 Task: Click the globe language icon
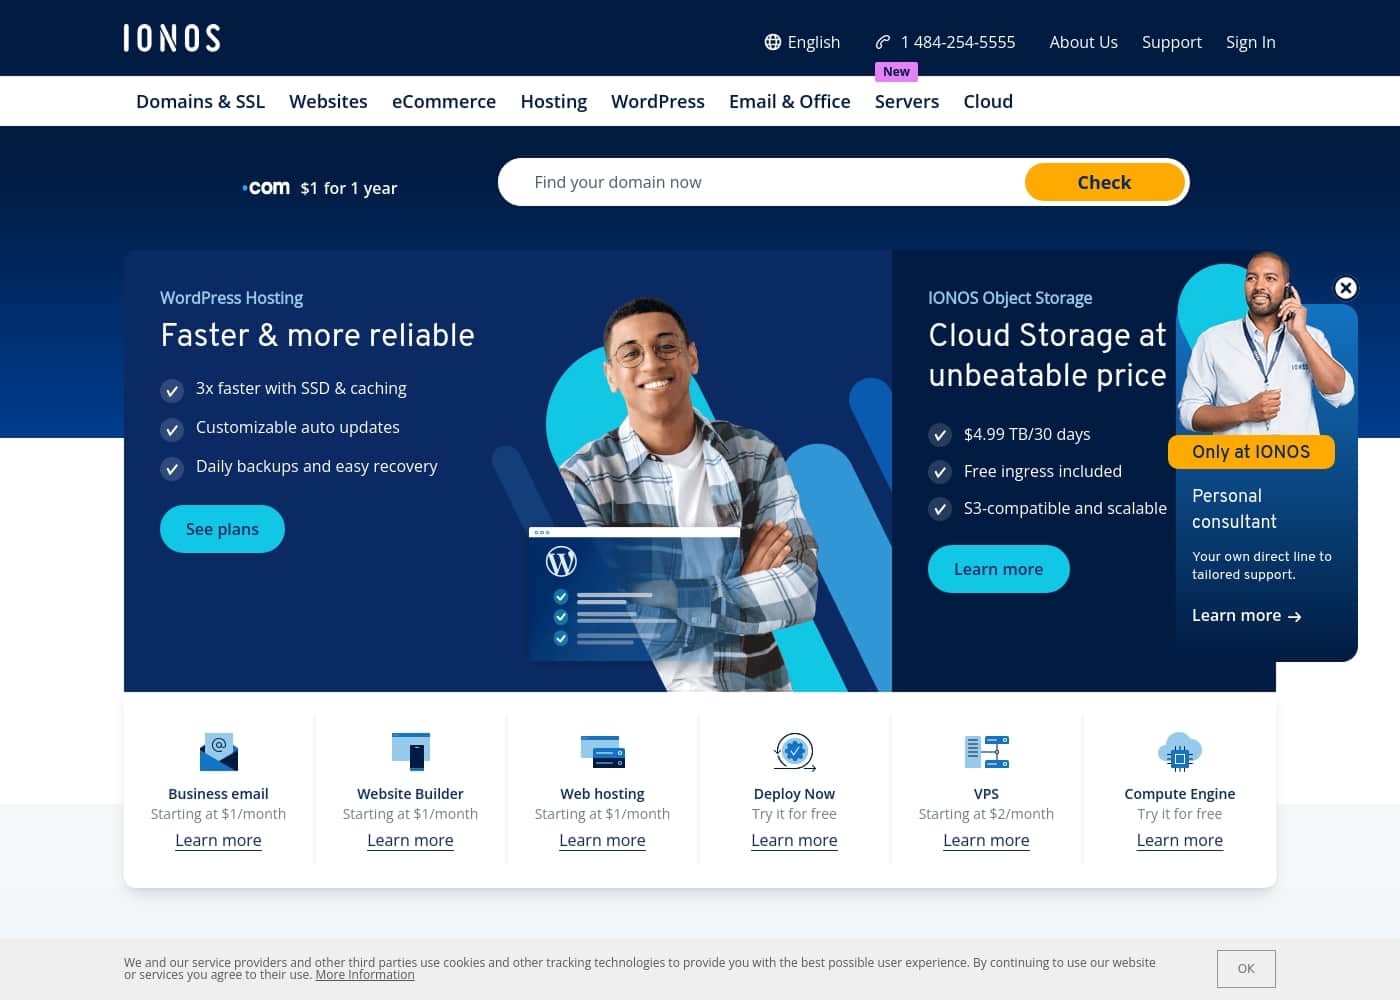coord(773,42)
